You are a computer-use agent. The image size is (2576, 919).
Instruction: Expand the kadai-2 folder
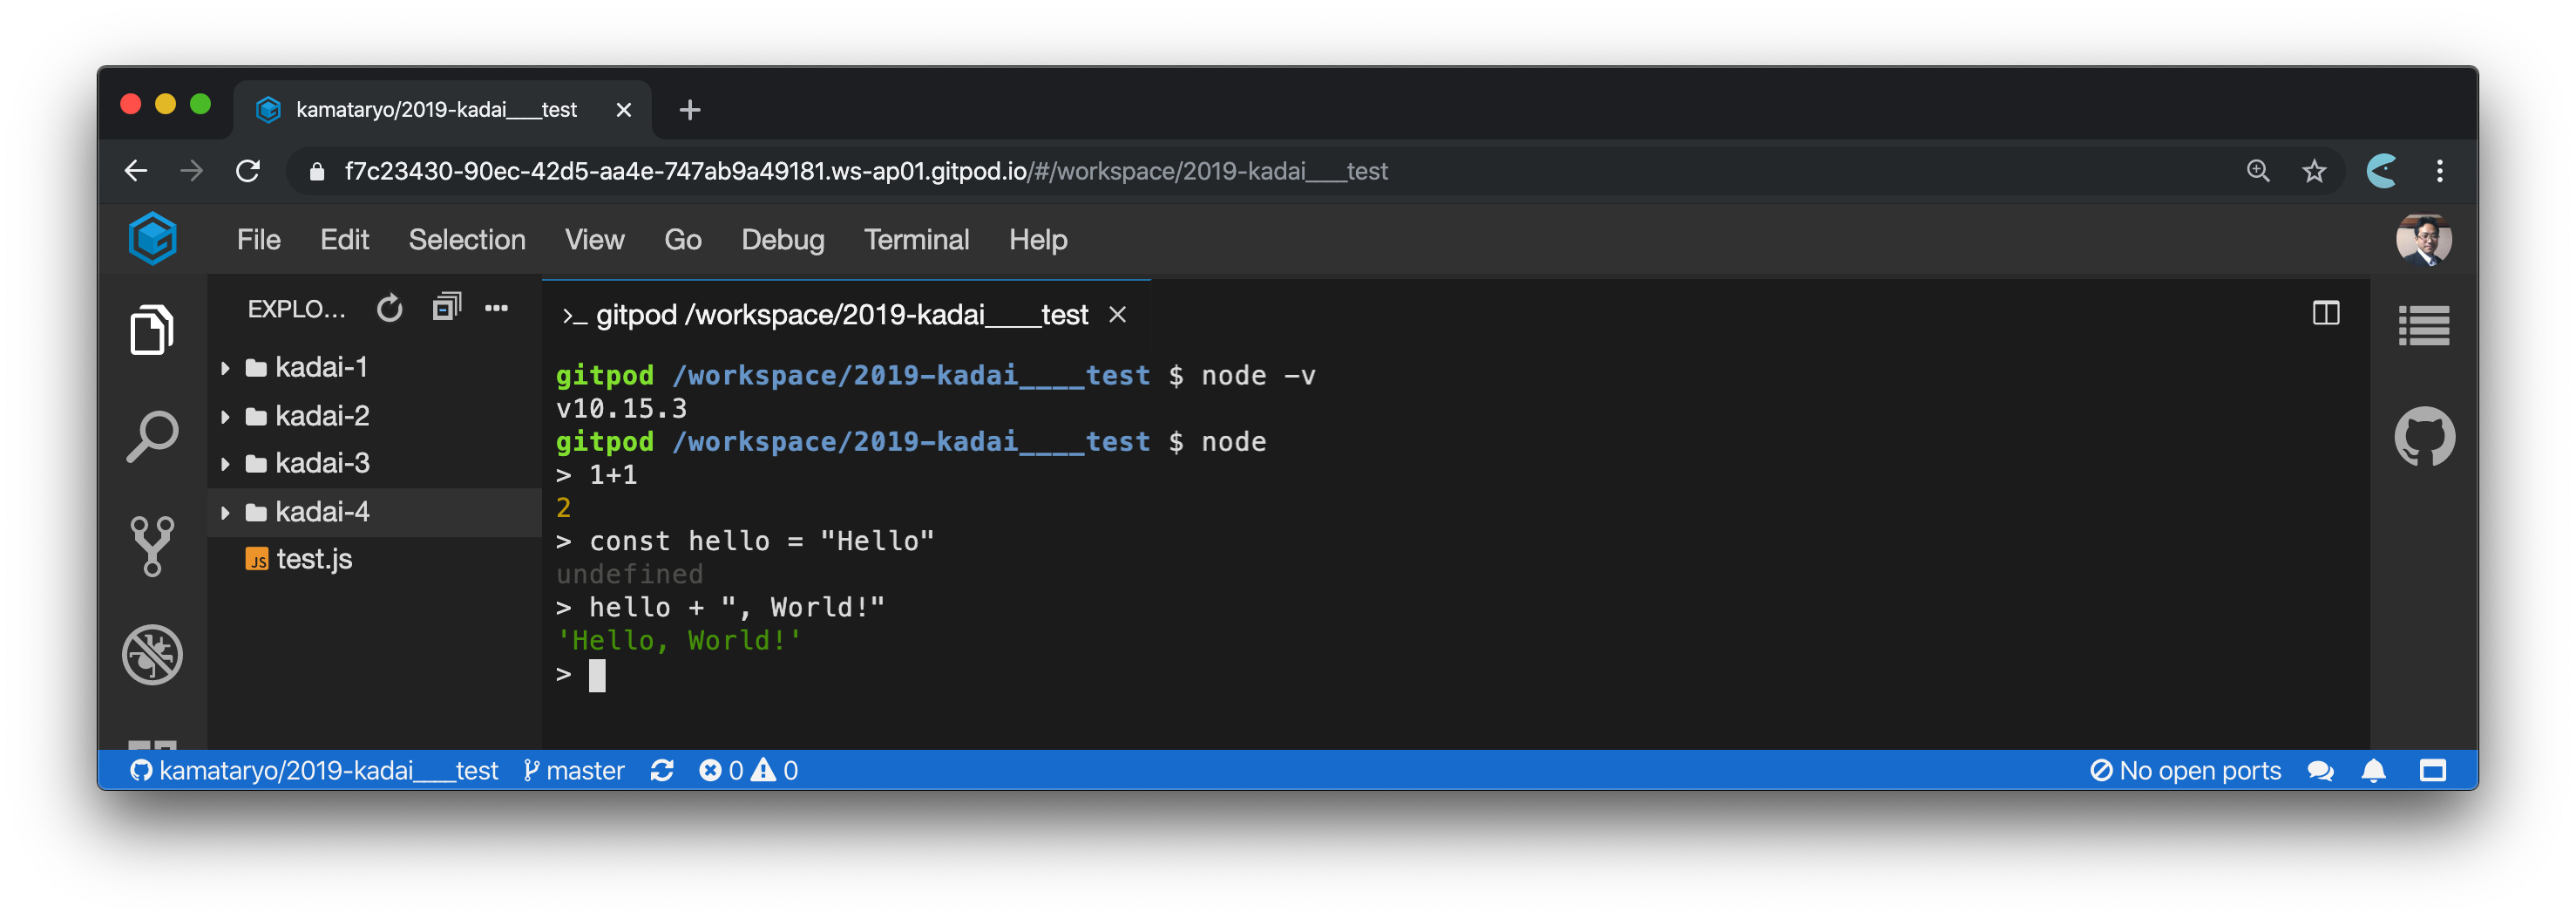pyautogui.click(x=375, y=415)
